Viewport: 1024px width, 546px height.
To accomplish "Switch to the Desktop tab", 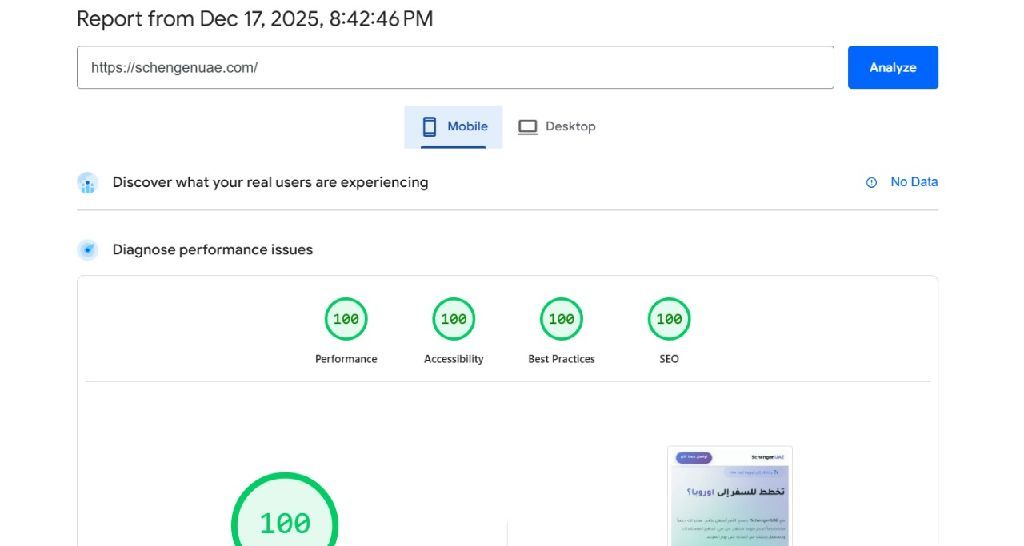I will (x=556, y=127).
